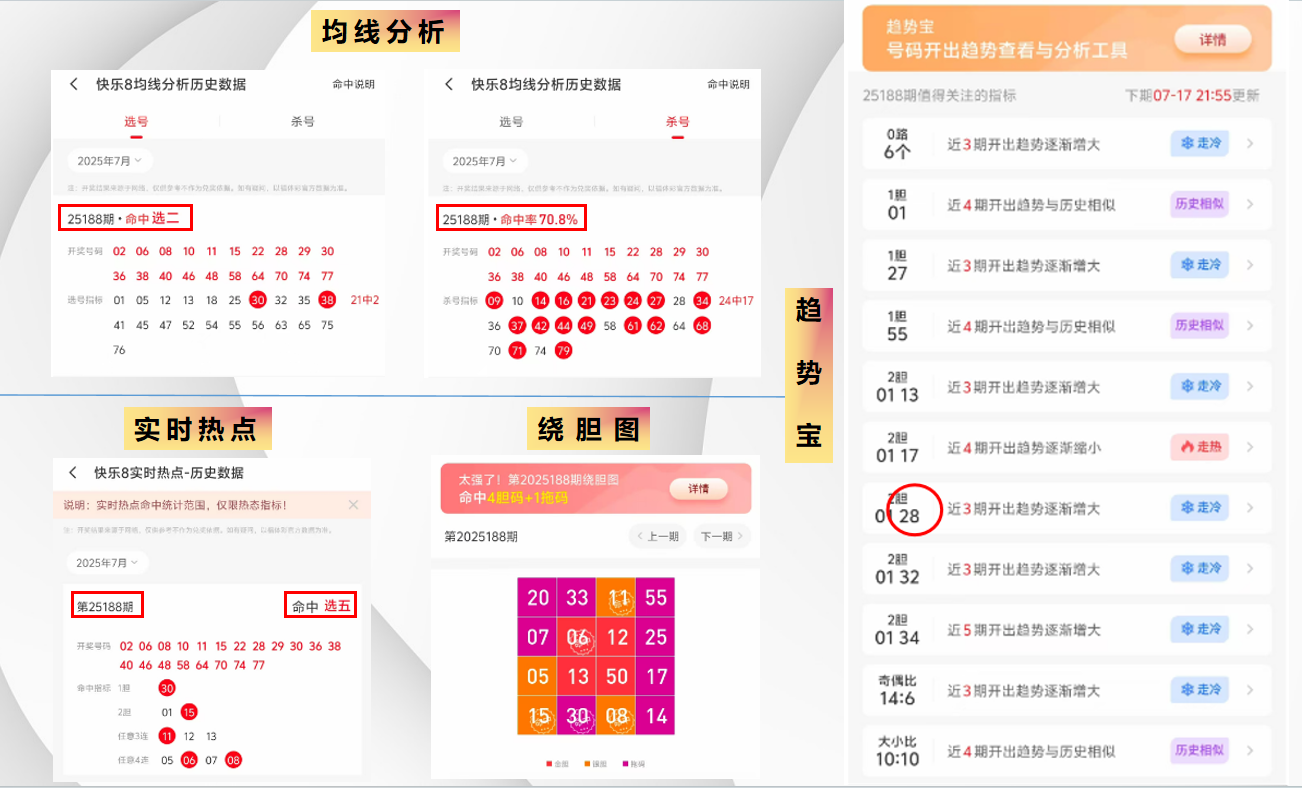Expand the 2025年7月 dropdown in 选号 panel
This screenshot has height=788, width=1302.
pyautogui.click(x=110, y=161)
